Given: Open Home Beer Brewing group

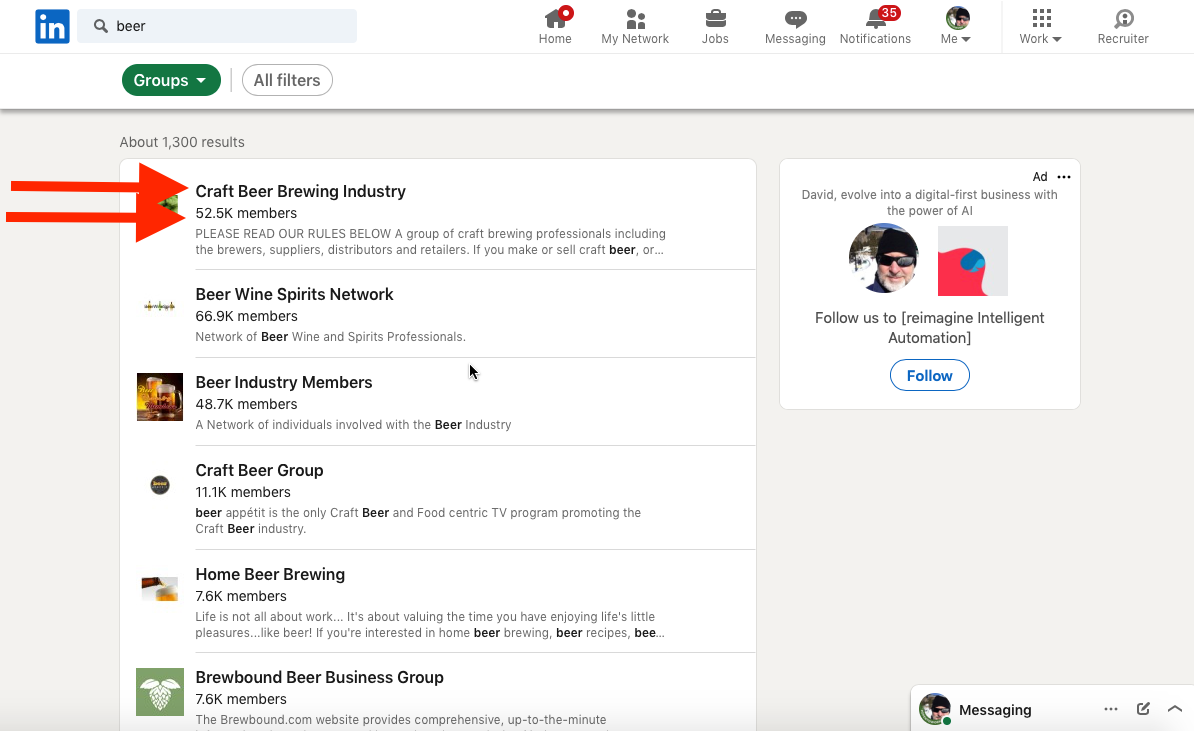Looking at the screenshot, I should click(x=270, y=574).
